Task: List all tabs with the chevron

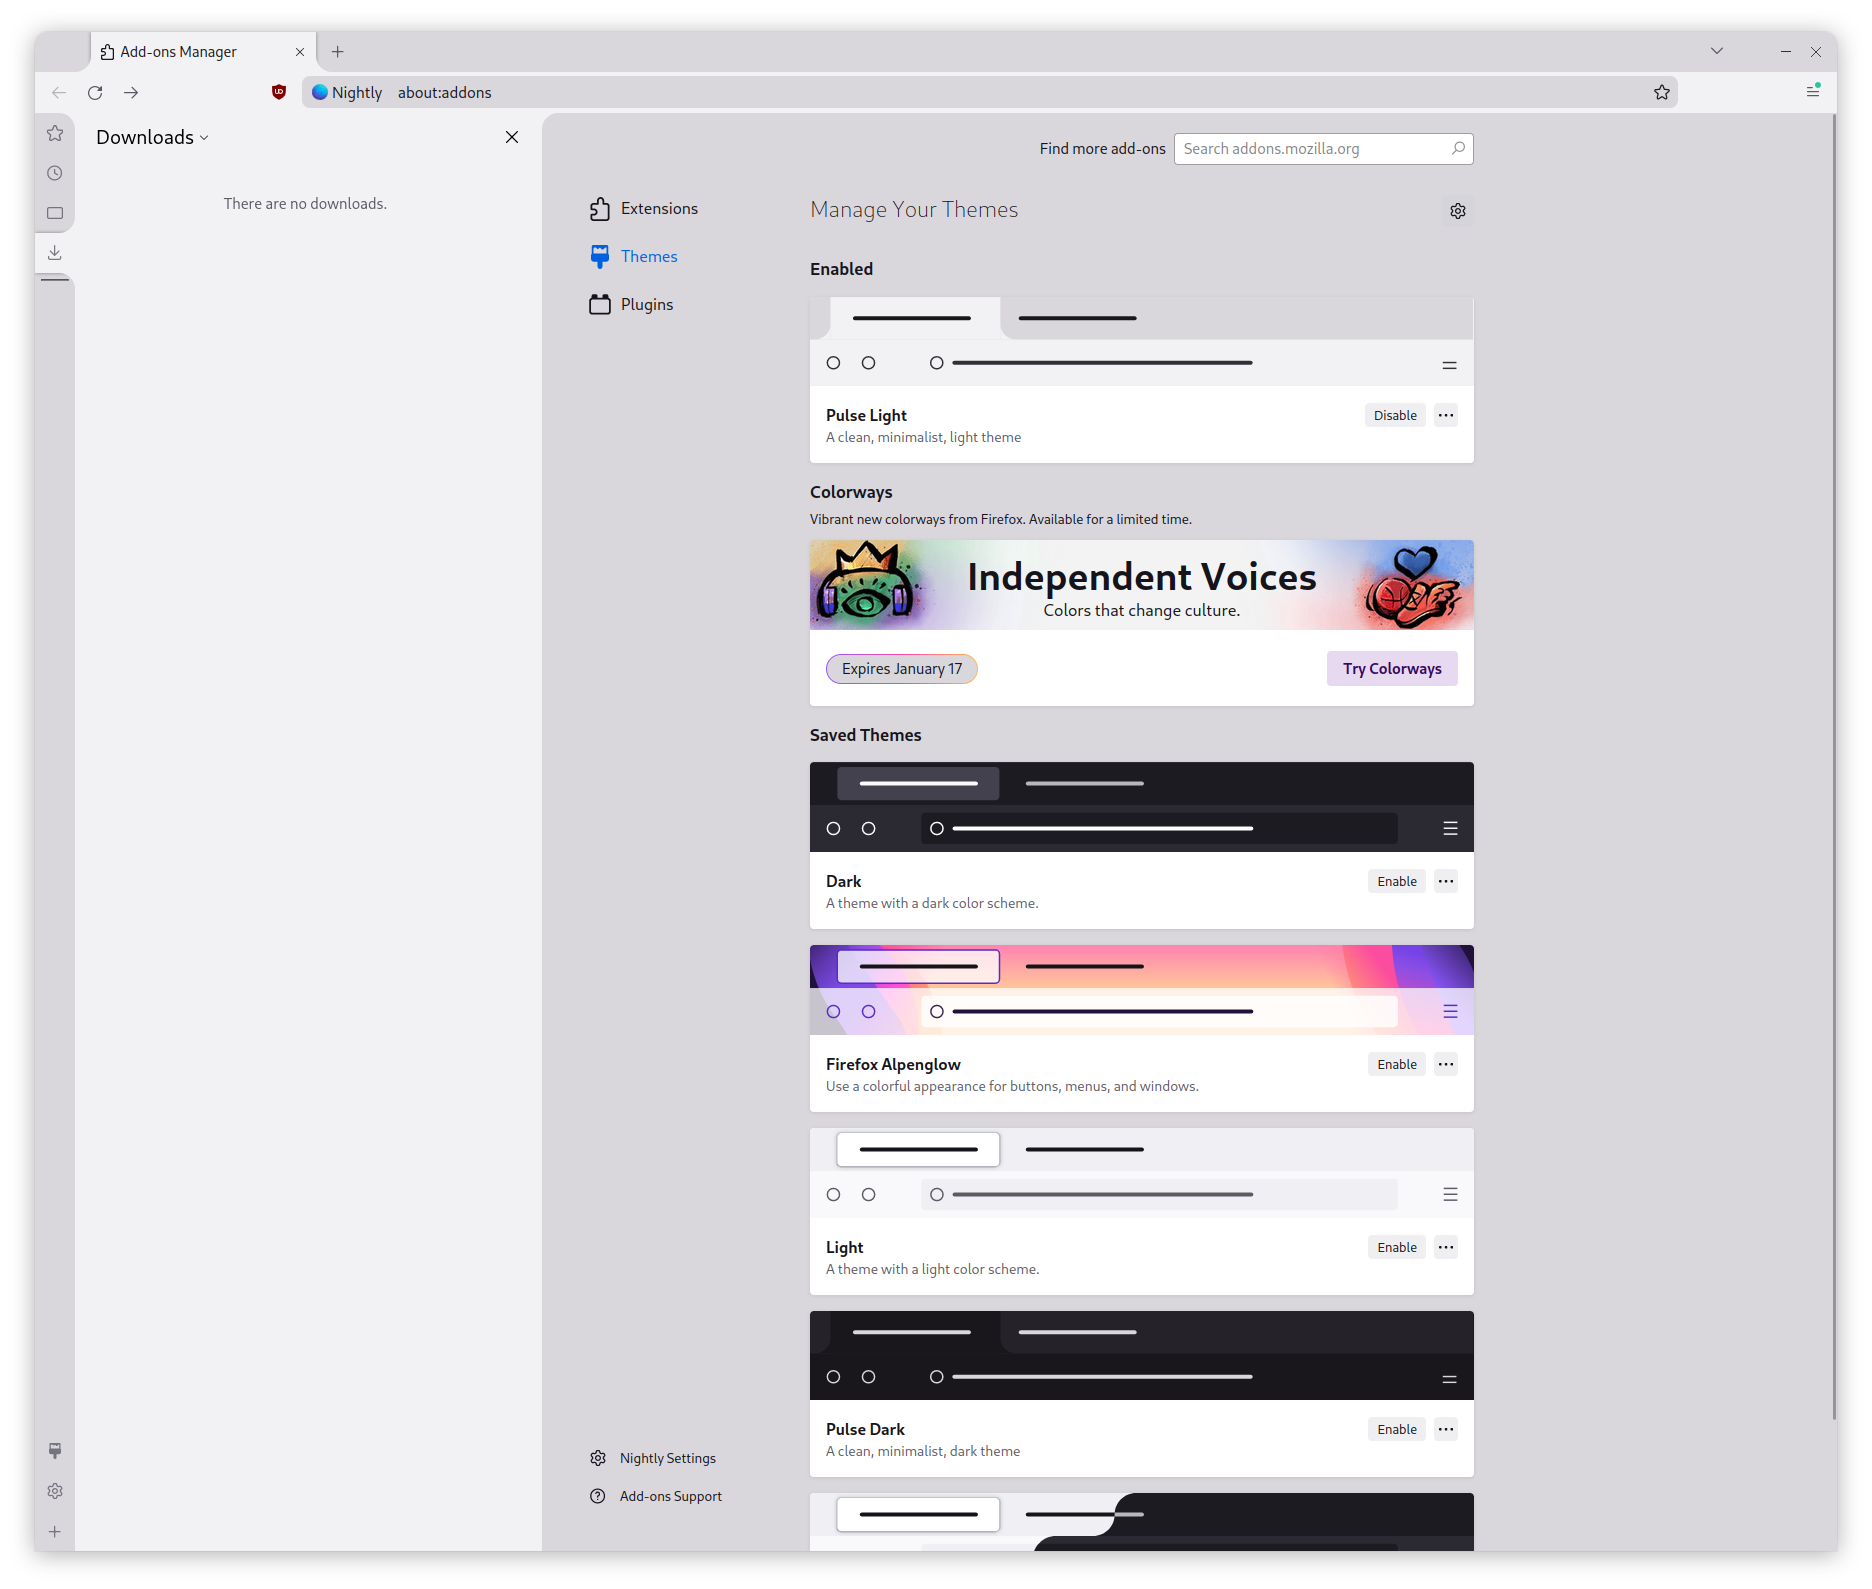Action: [x=1717, y=51]
